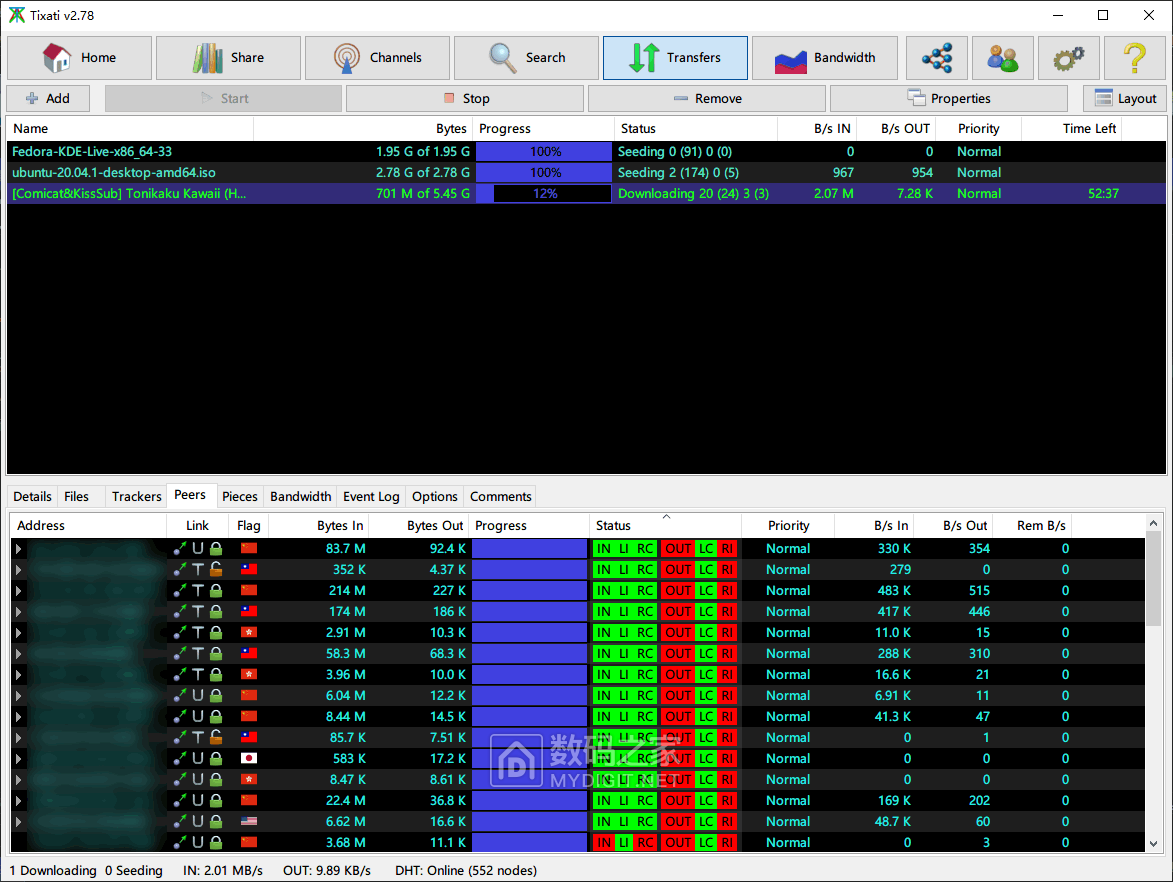The height and width of the screenshot is (882, 1173).
Task: Open the Share section
Action: click(228, 58)
